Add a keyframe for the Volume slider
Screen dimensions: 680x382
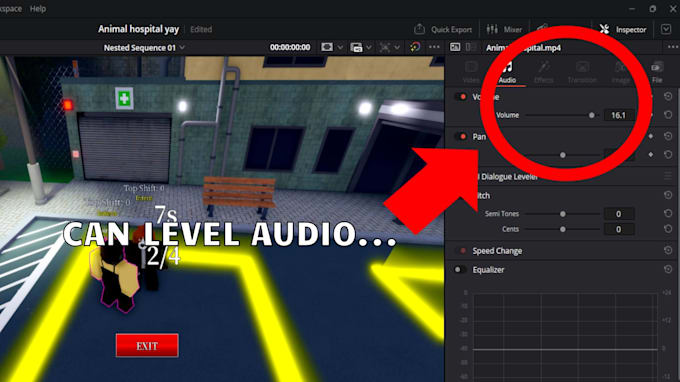pyautogui.click(x=651, y=115)
